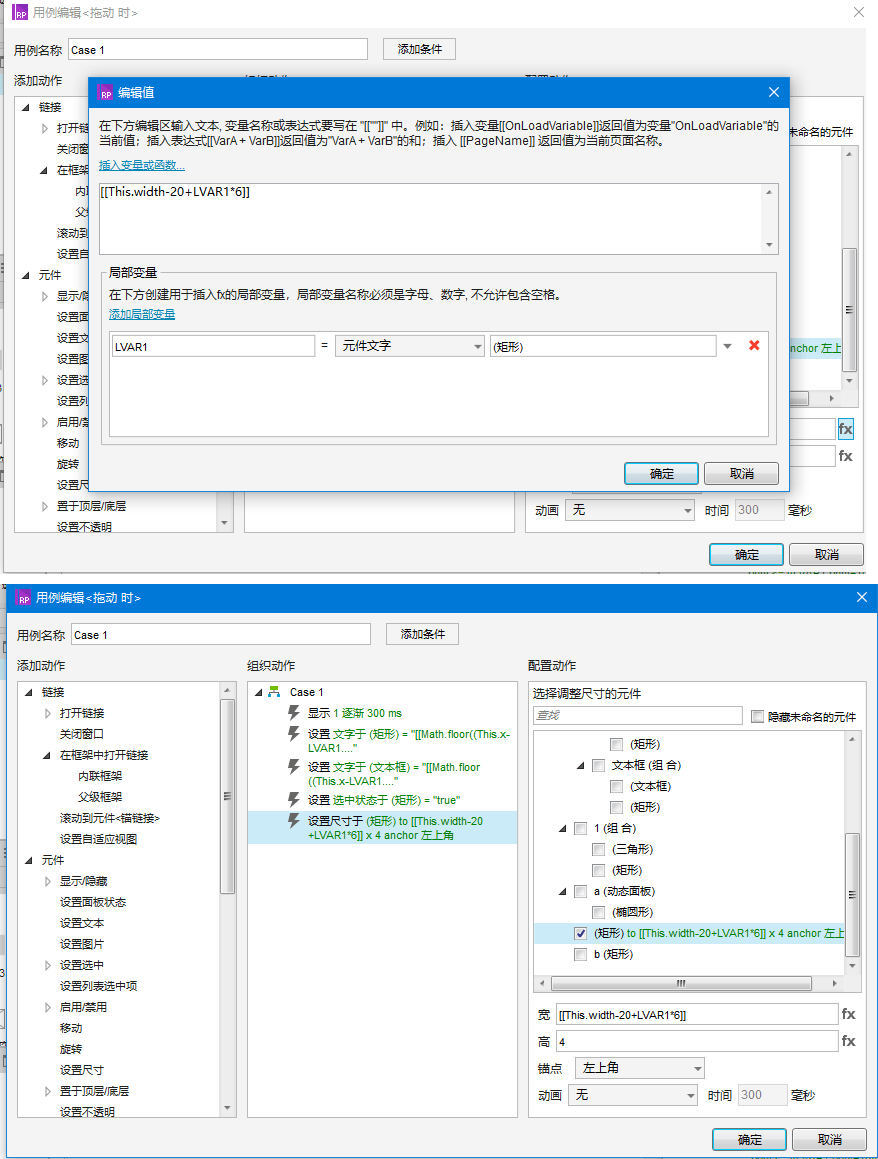Click 添加条件 button in lower dialog
Screen dimensions: 878x1159
pyautogui.click(x=429, y=634)
